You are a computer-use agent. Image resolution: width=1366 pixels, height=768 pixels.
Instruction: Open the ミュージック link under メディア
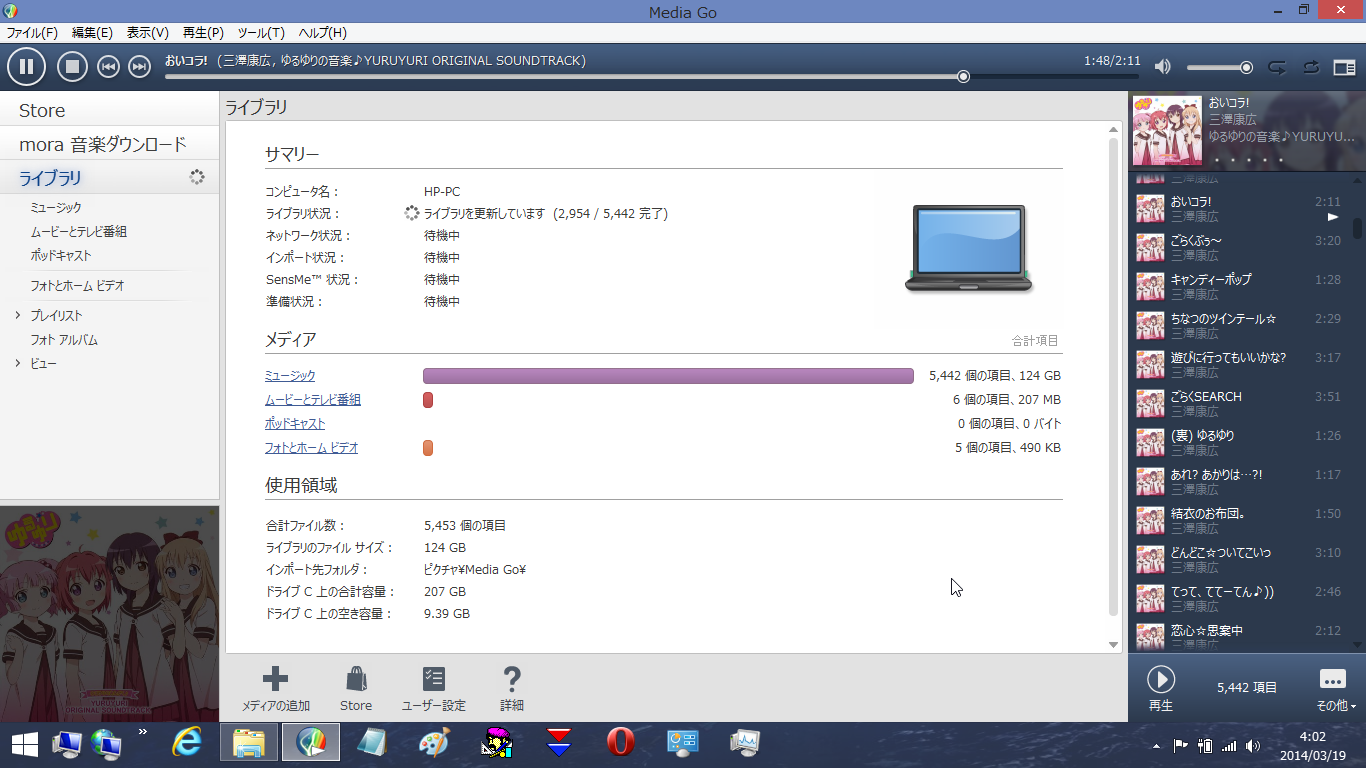point(290,376)
